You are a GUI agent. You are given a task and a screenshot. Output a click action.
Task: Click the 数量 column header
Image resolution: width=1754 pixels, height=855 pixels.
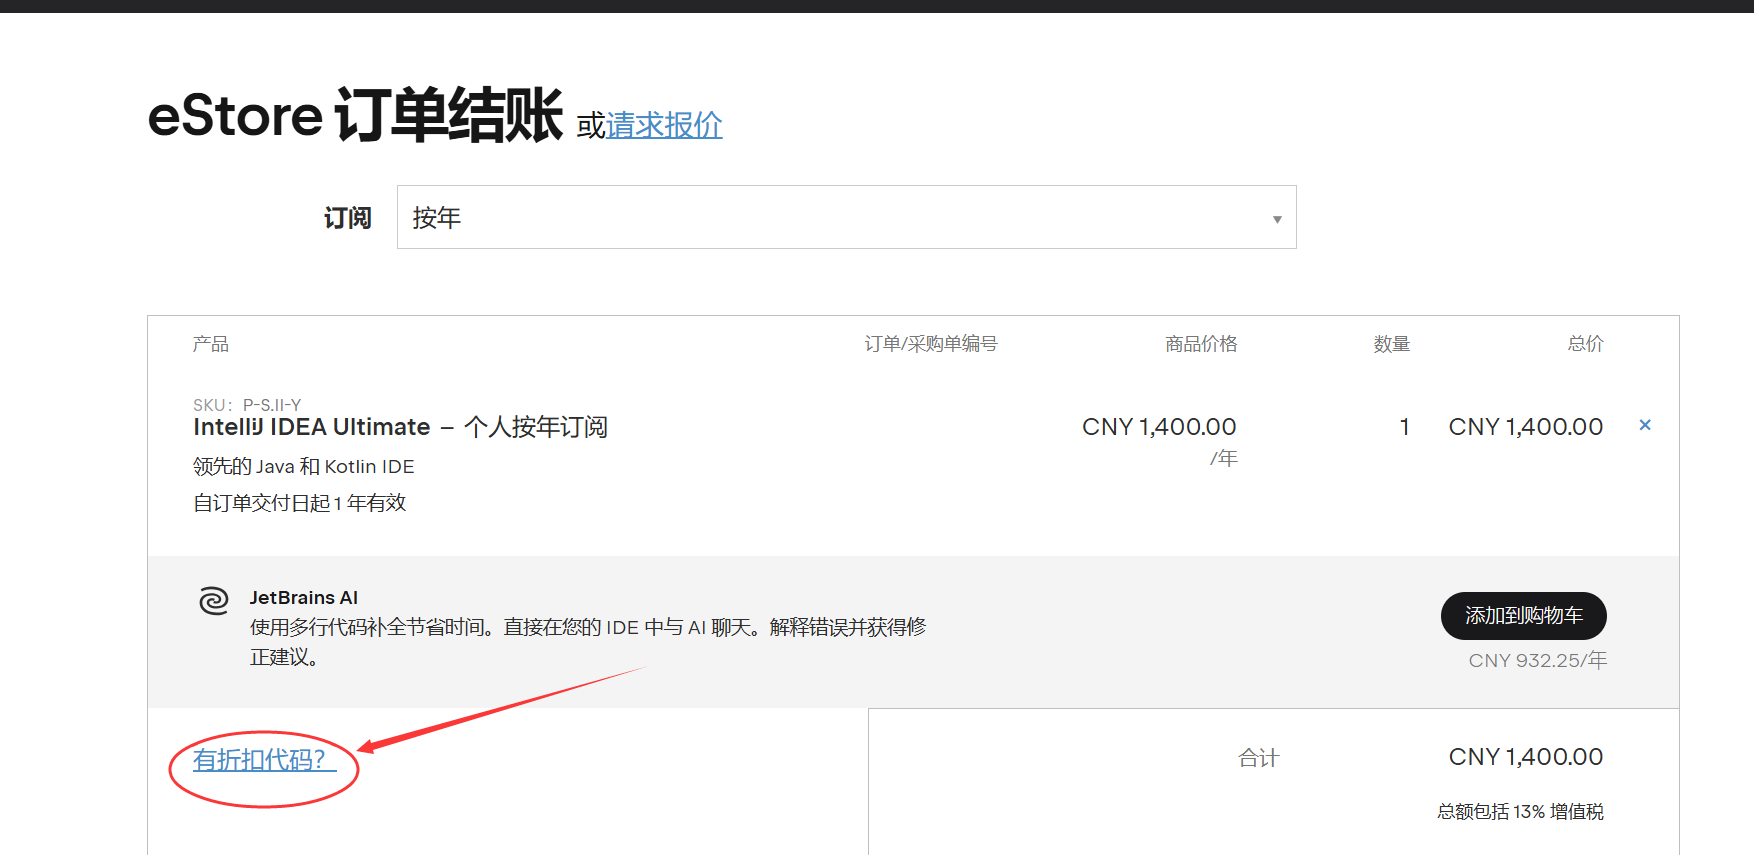coord(1392,344)
